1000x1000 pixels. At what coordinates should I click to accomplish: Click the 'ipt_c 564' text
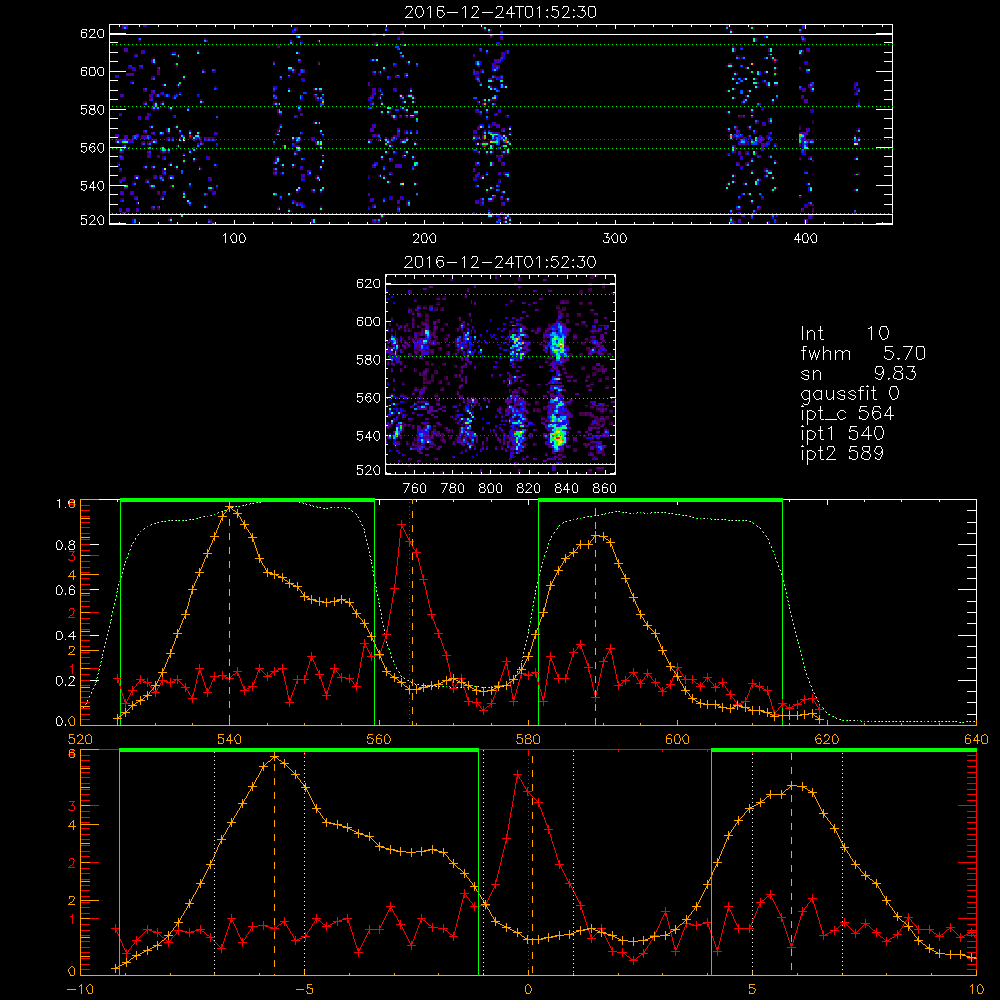[x=848, y=414]
